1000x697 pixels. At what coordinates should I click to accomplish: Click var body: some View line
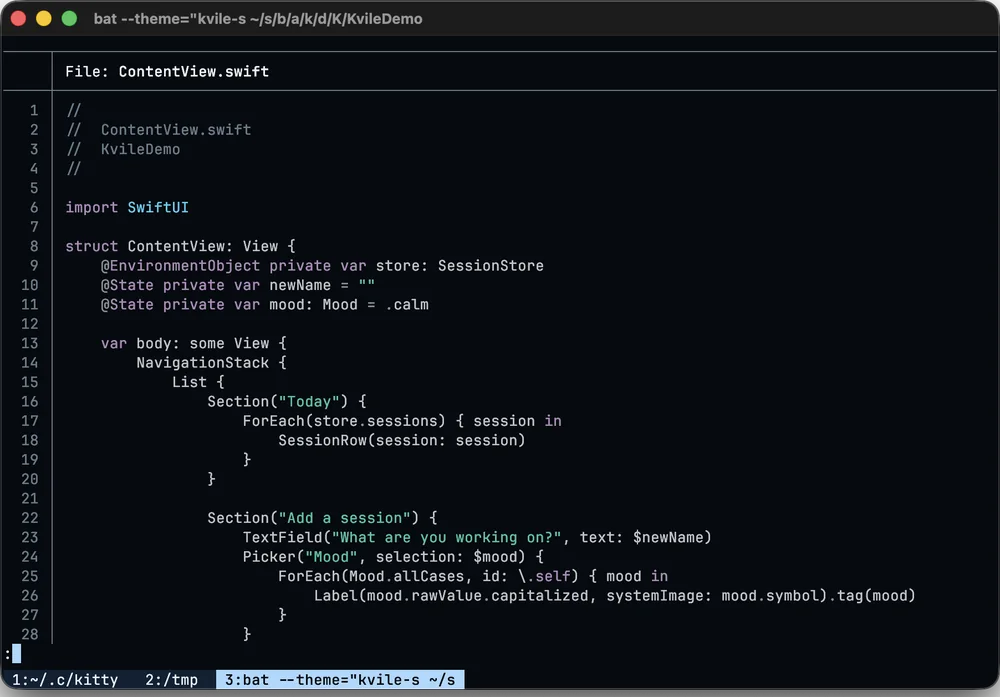coord(194,344)
